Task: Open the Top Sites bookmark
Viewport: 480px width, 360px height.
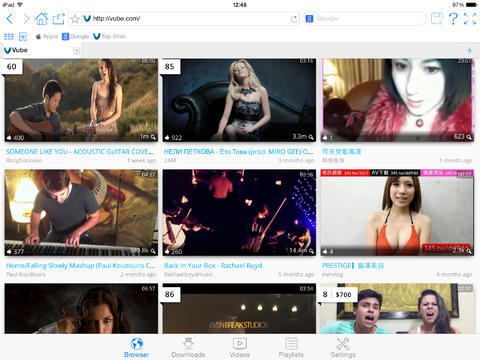Action: pyautogui.click(x=109, y=36)
